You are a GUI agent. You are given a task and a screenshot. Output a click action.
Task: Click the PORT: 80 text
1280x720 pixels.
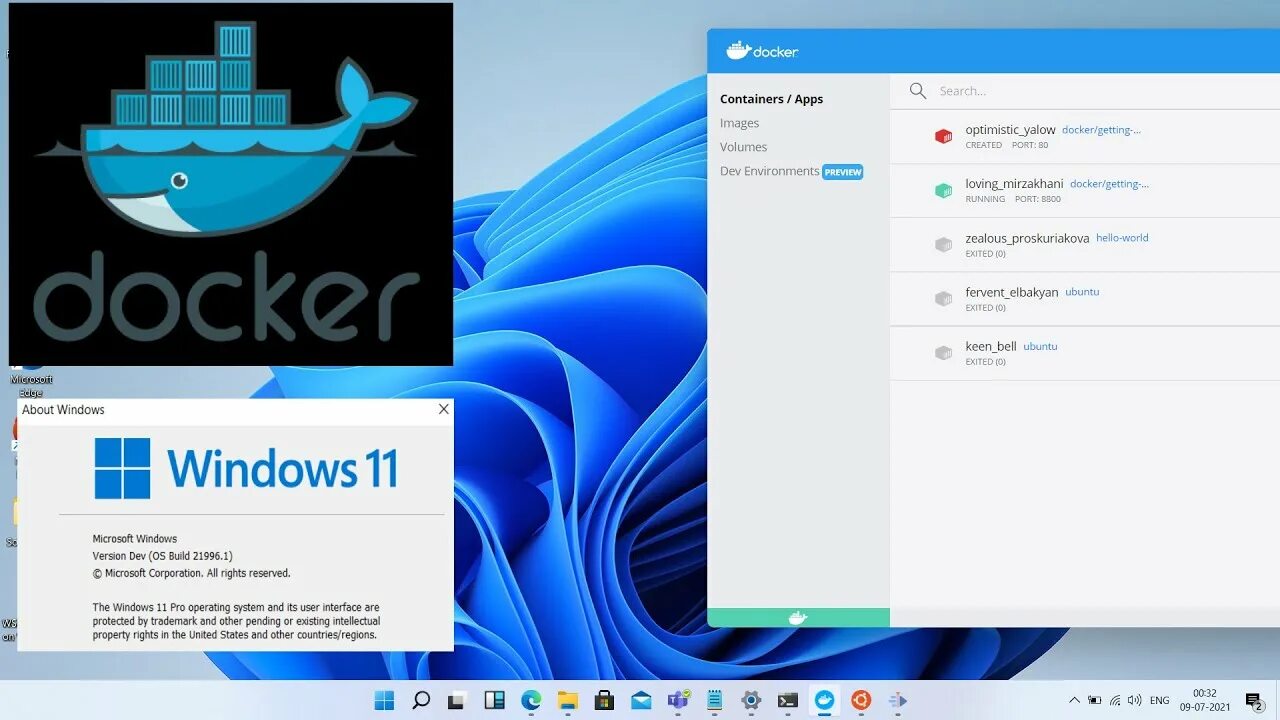1030,145
